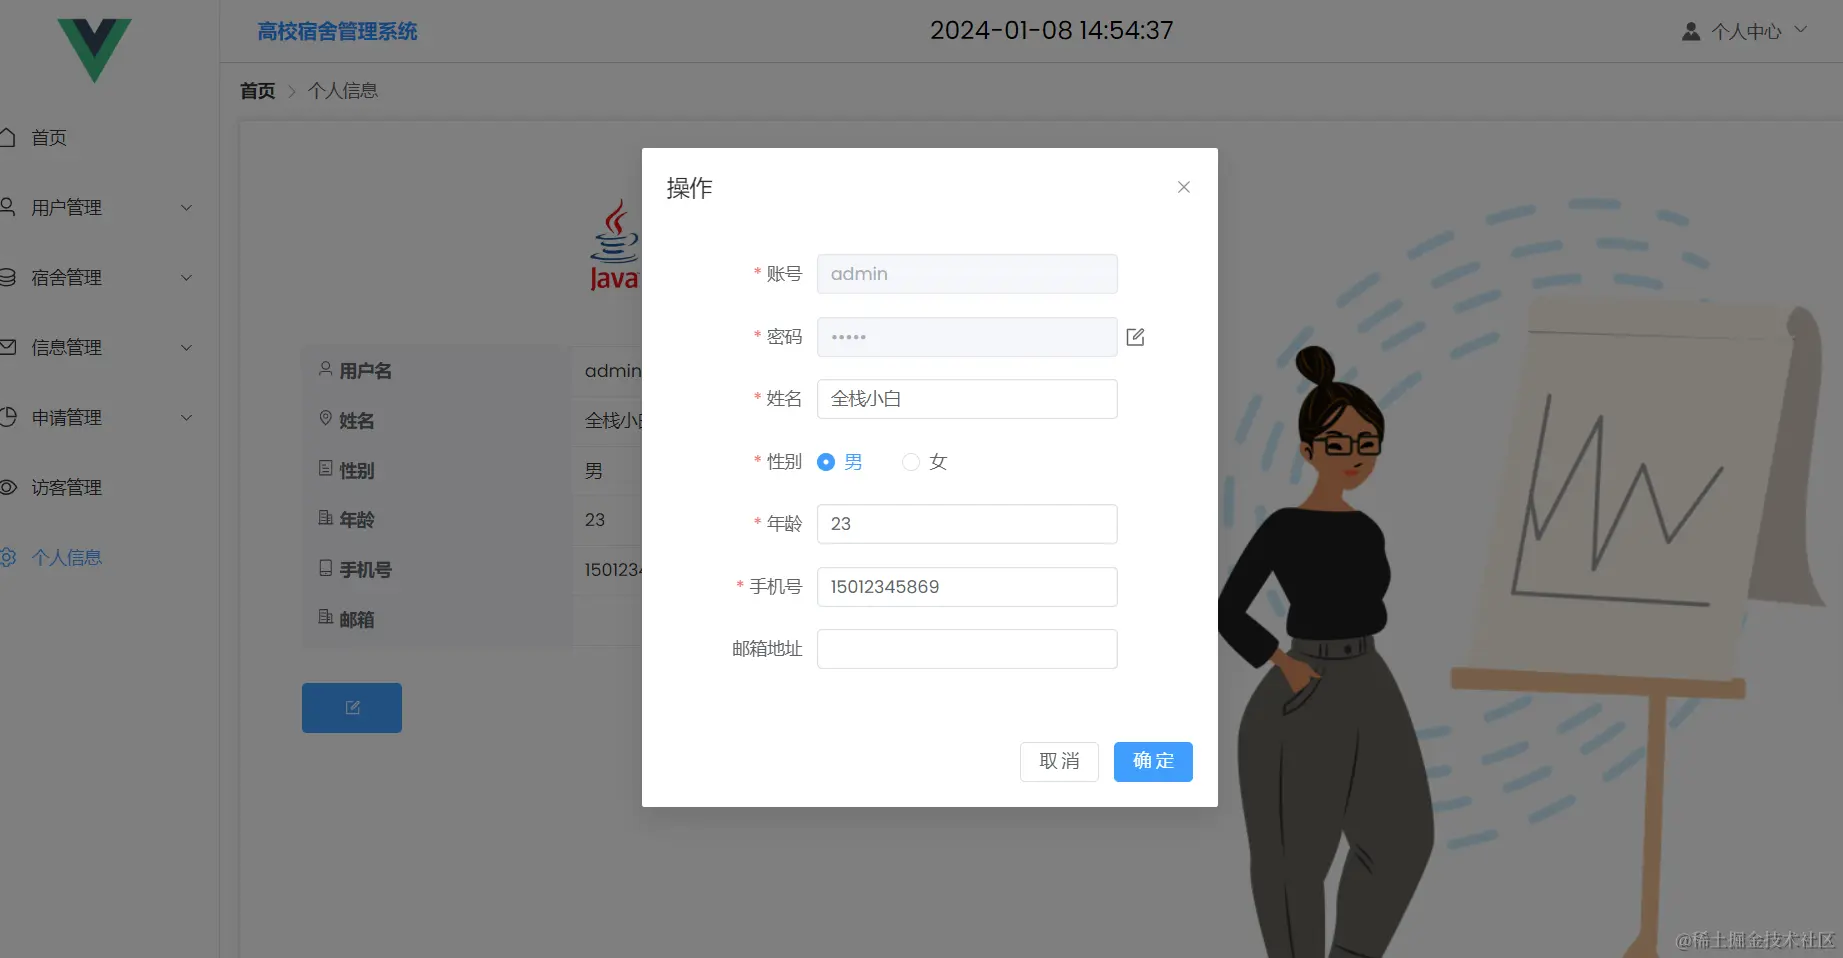Open the 个人中心 dropdown arrow
The width and height of the screenshot is (1843, 958).
coord(1801,30)
